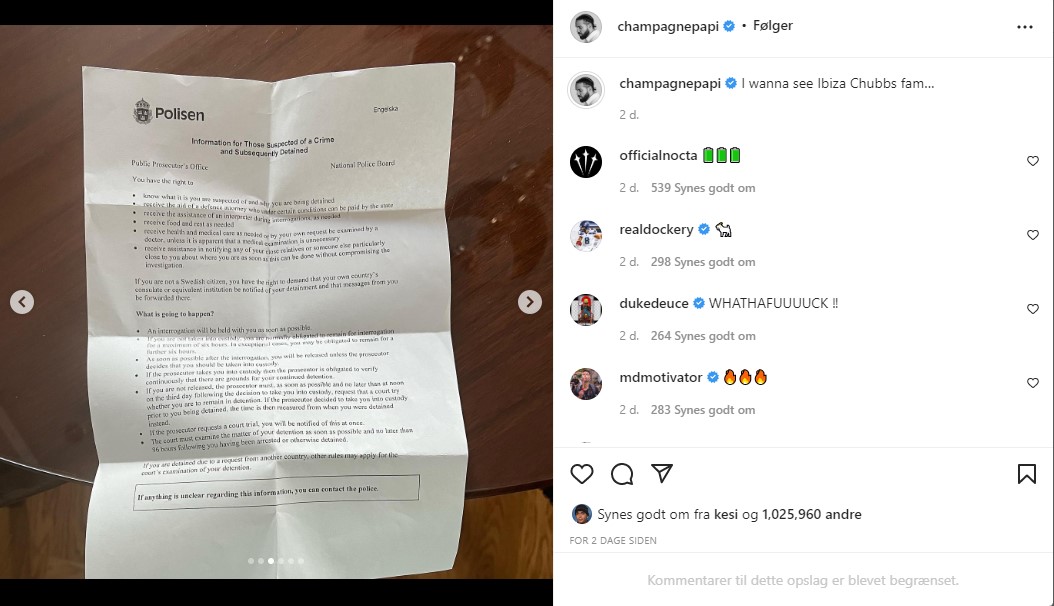Open the comment speech bubble icon
This screenshot has height=606, width=1054.
[x=622, y=474]
